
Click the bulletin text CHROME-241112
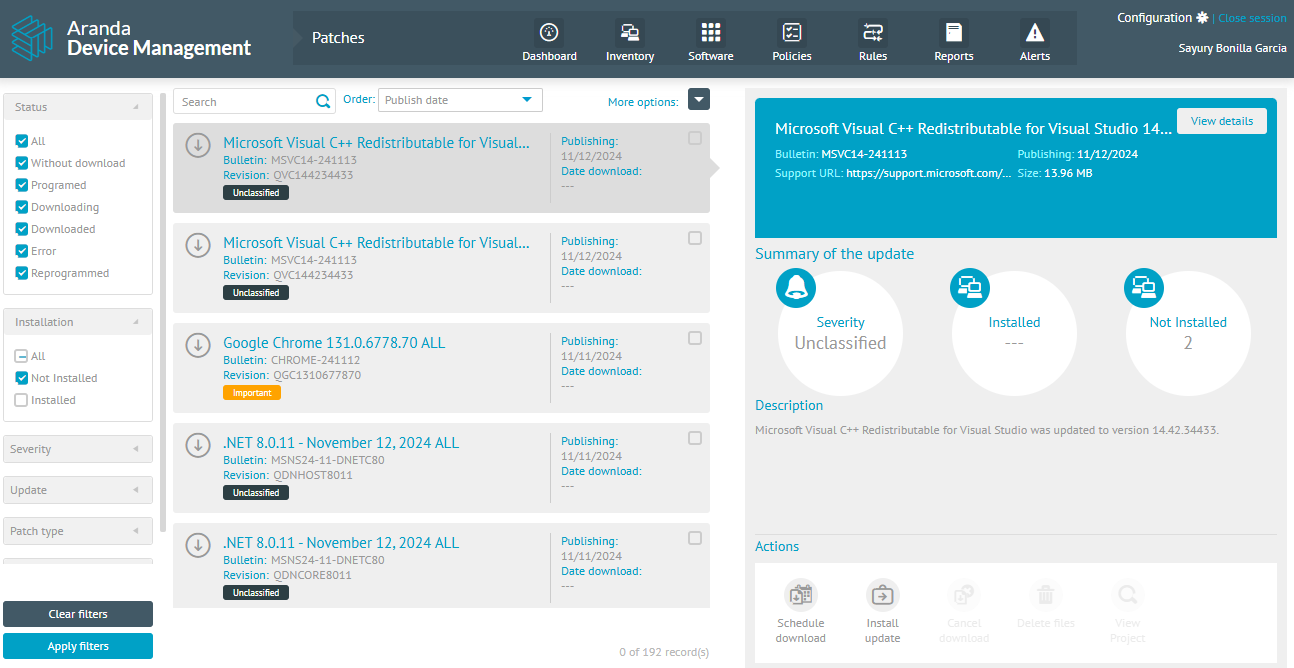pyautogui.click(x=315, y=360)
